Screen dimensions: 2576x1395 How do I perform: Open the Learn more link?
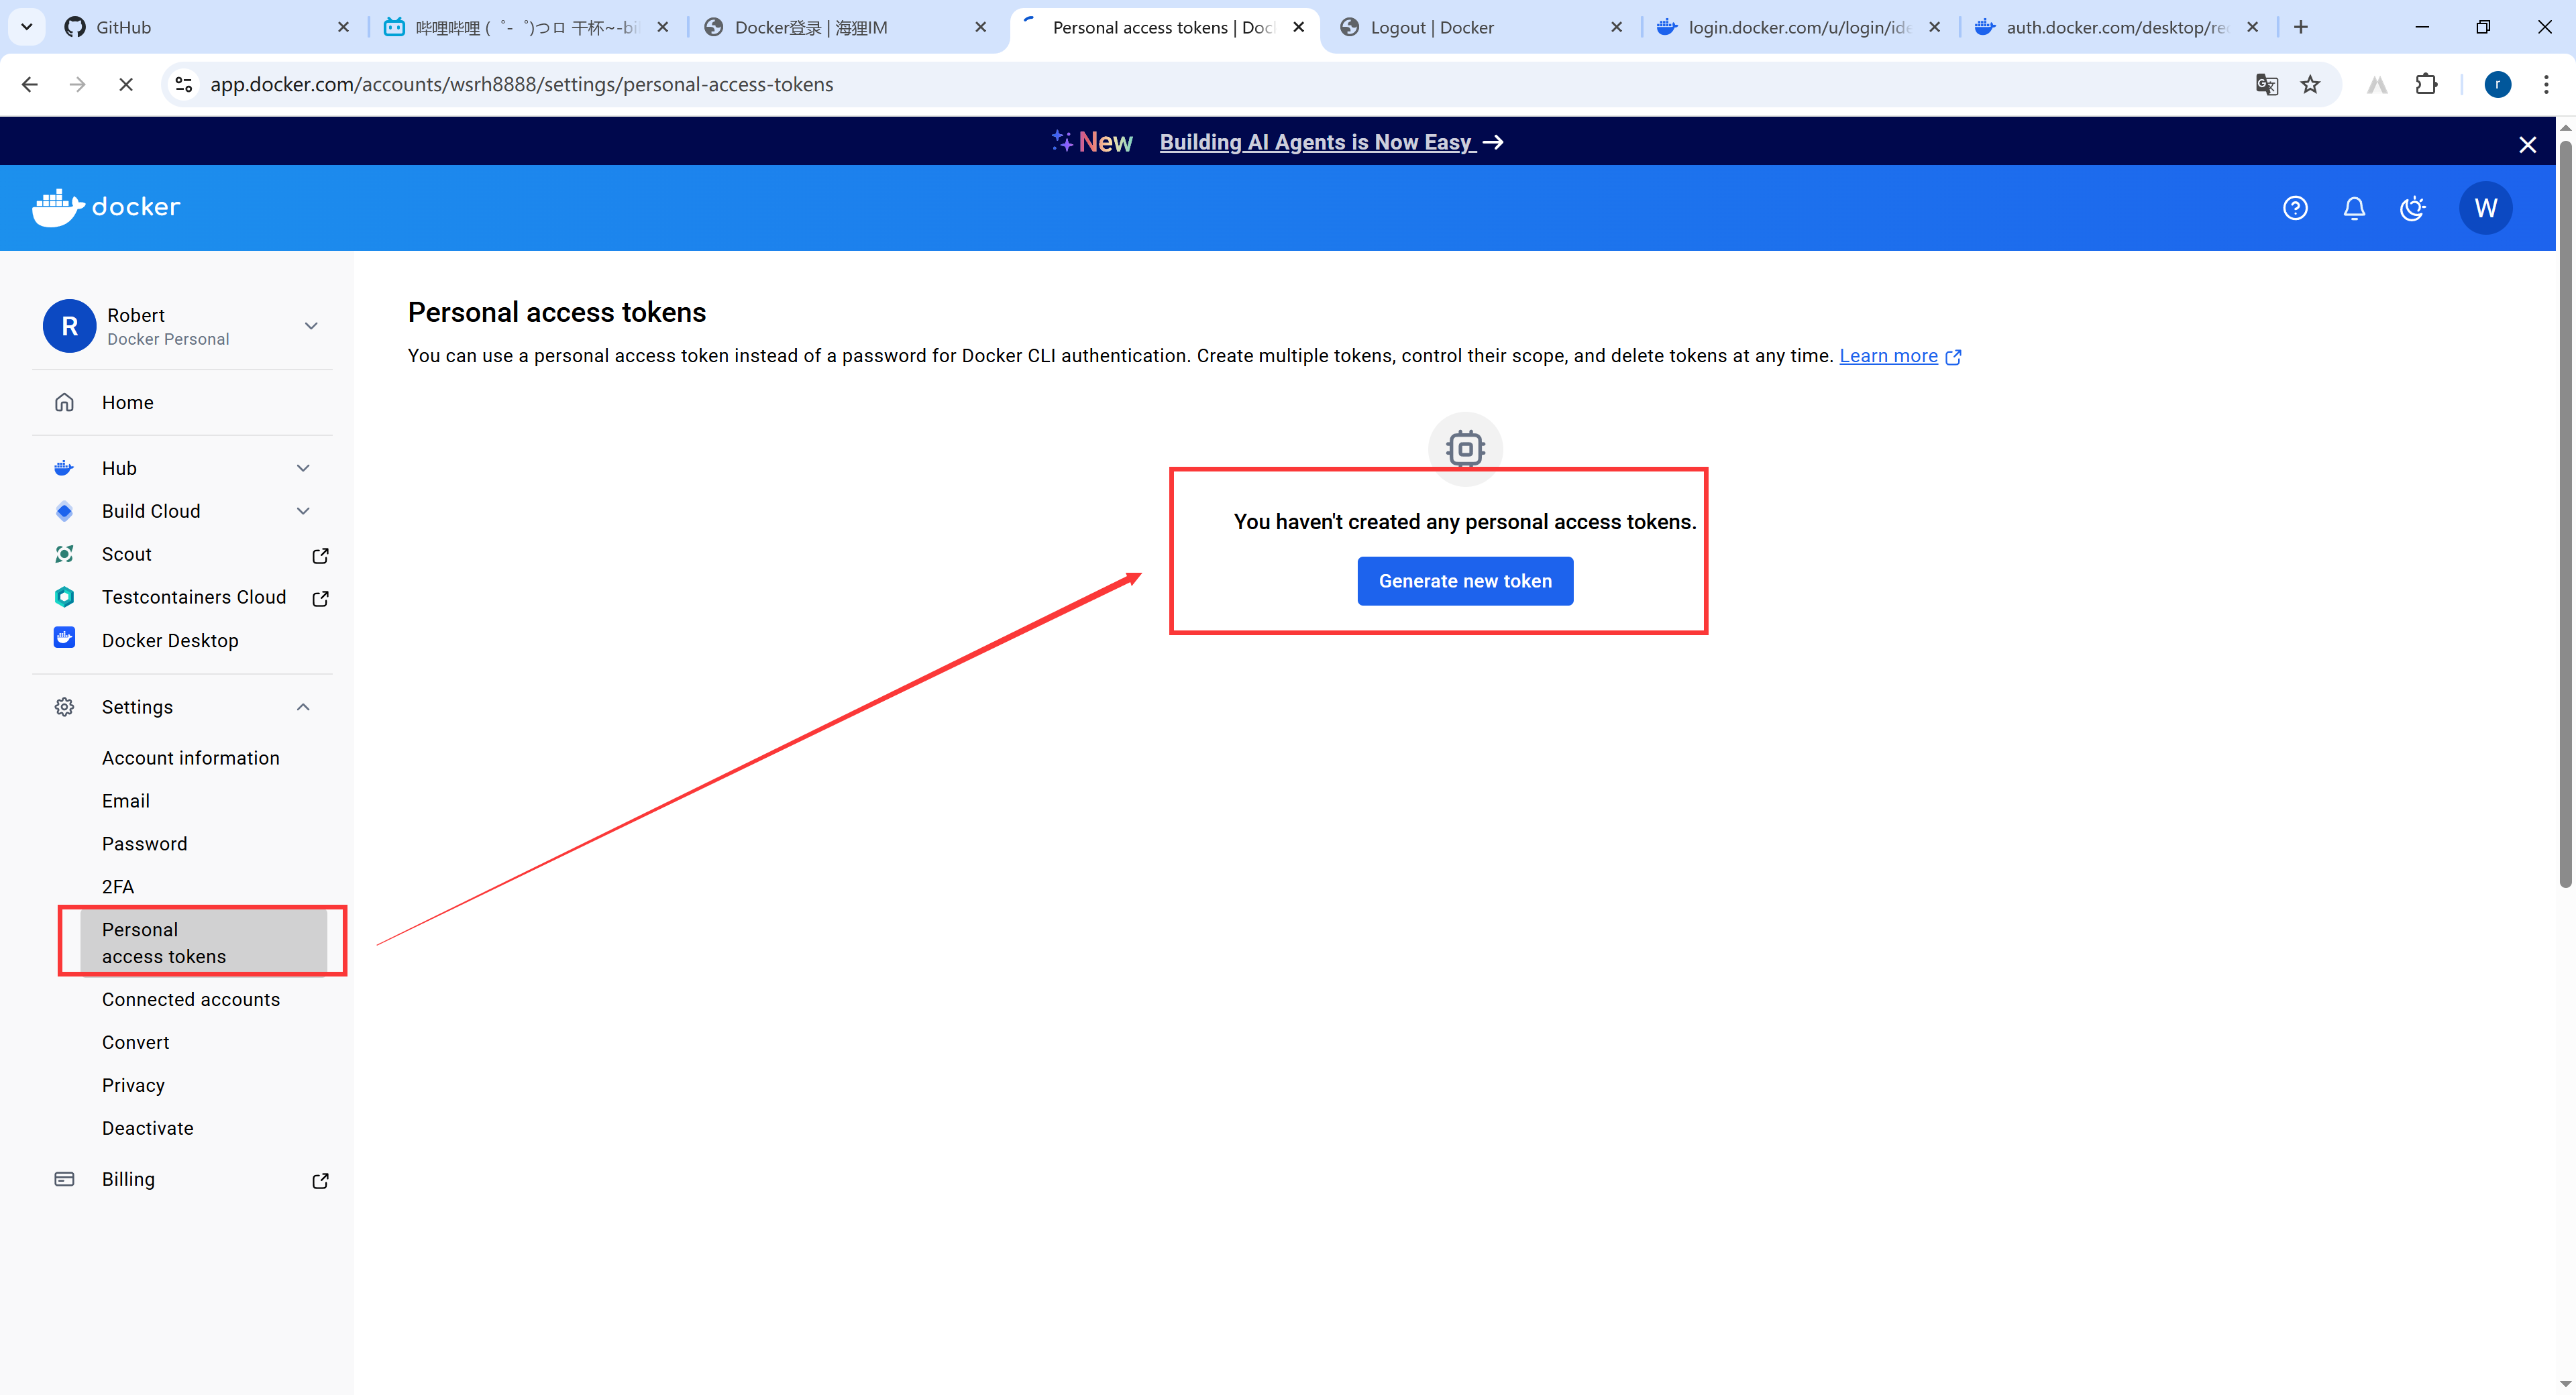(x=1888, y=356)
